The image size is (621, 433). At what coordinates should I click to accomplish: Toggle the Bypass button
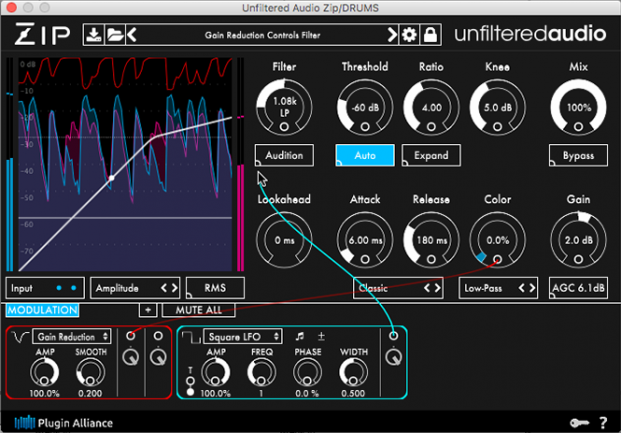coord(578,156)
